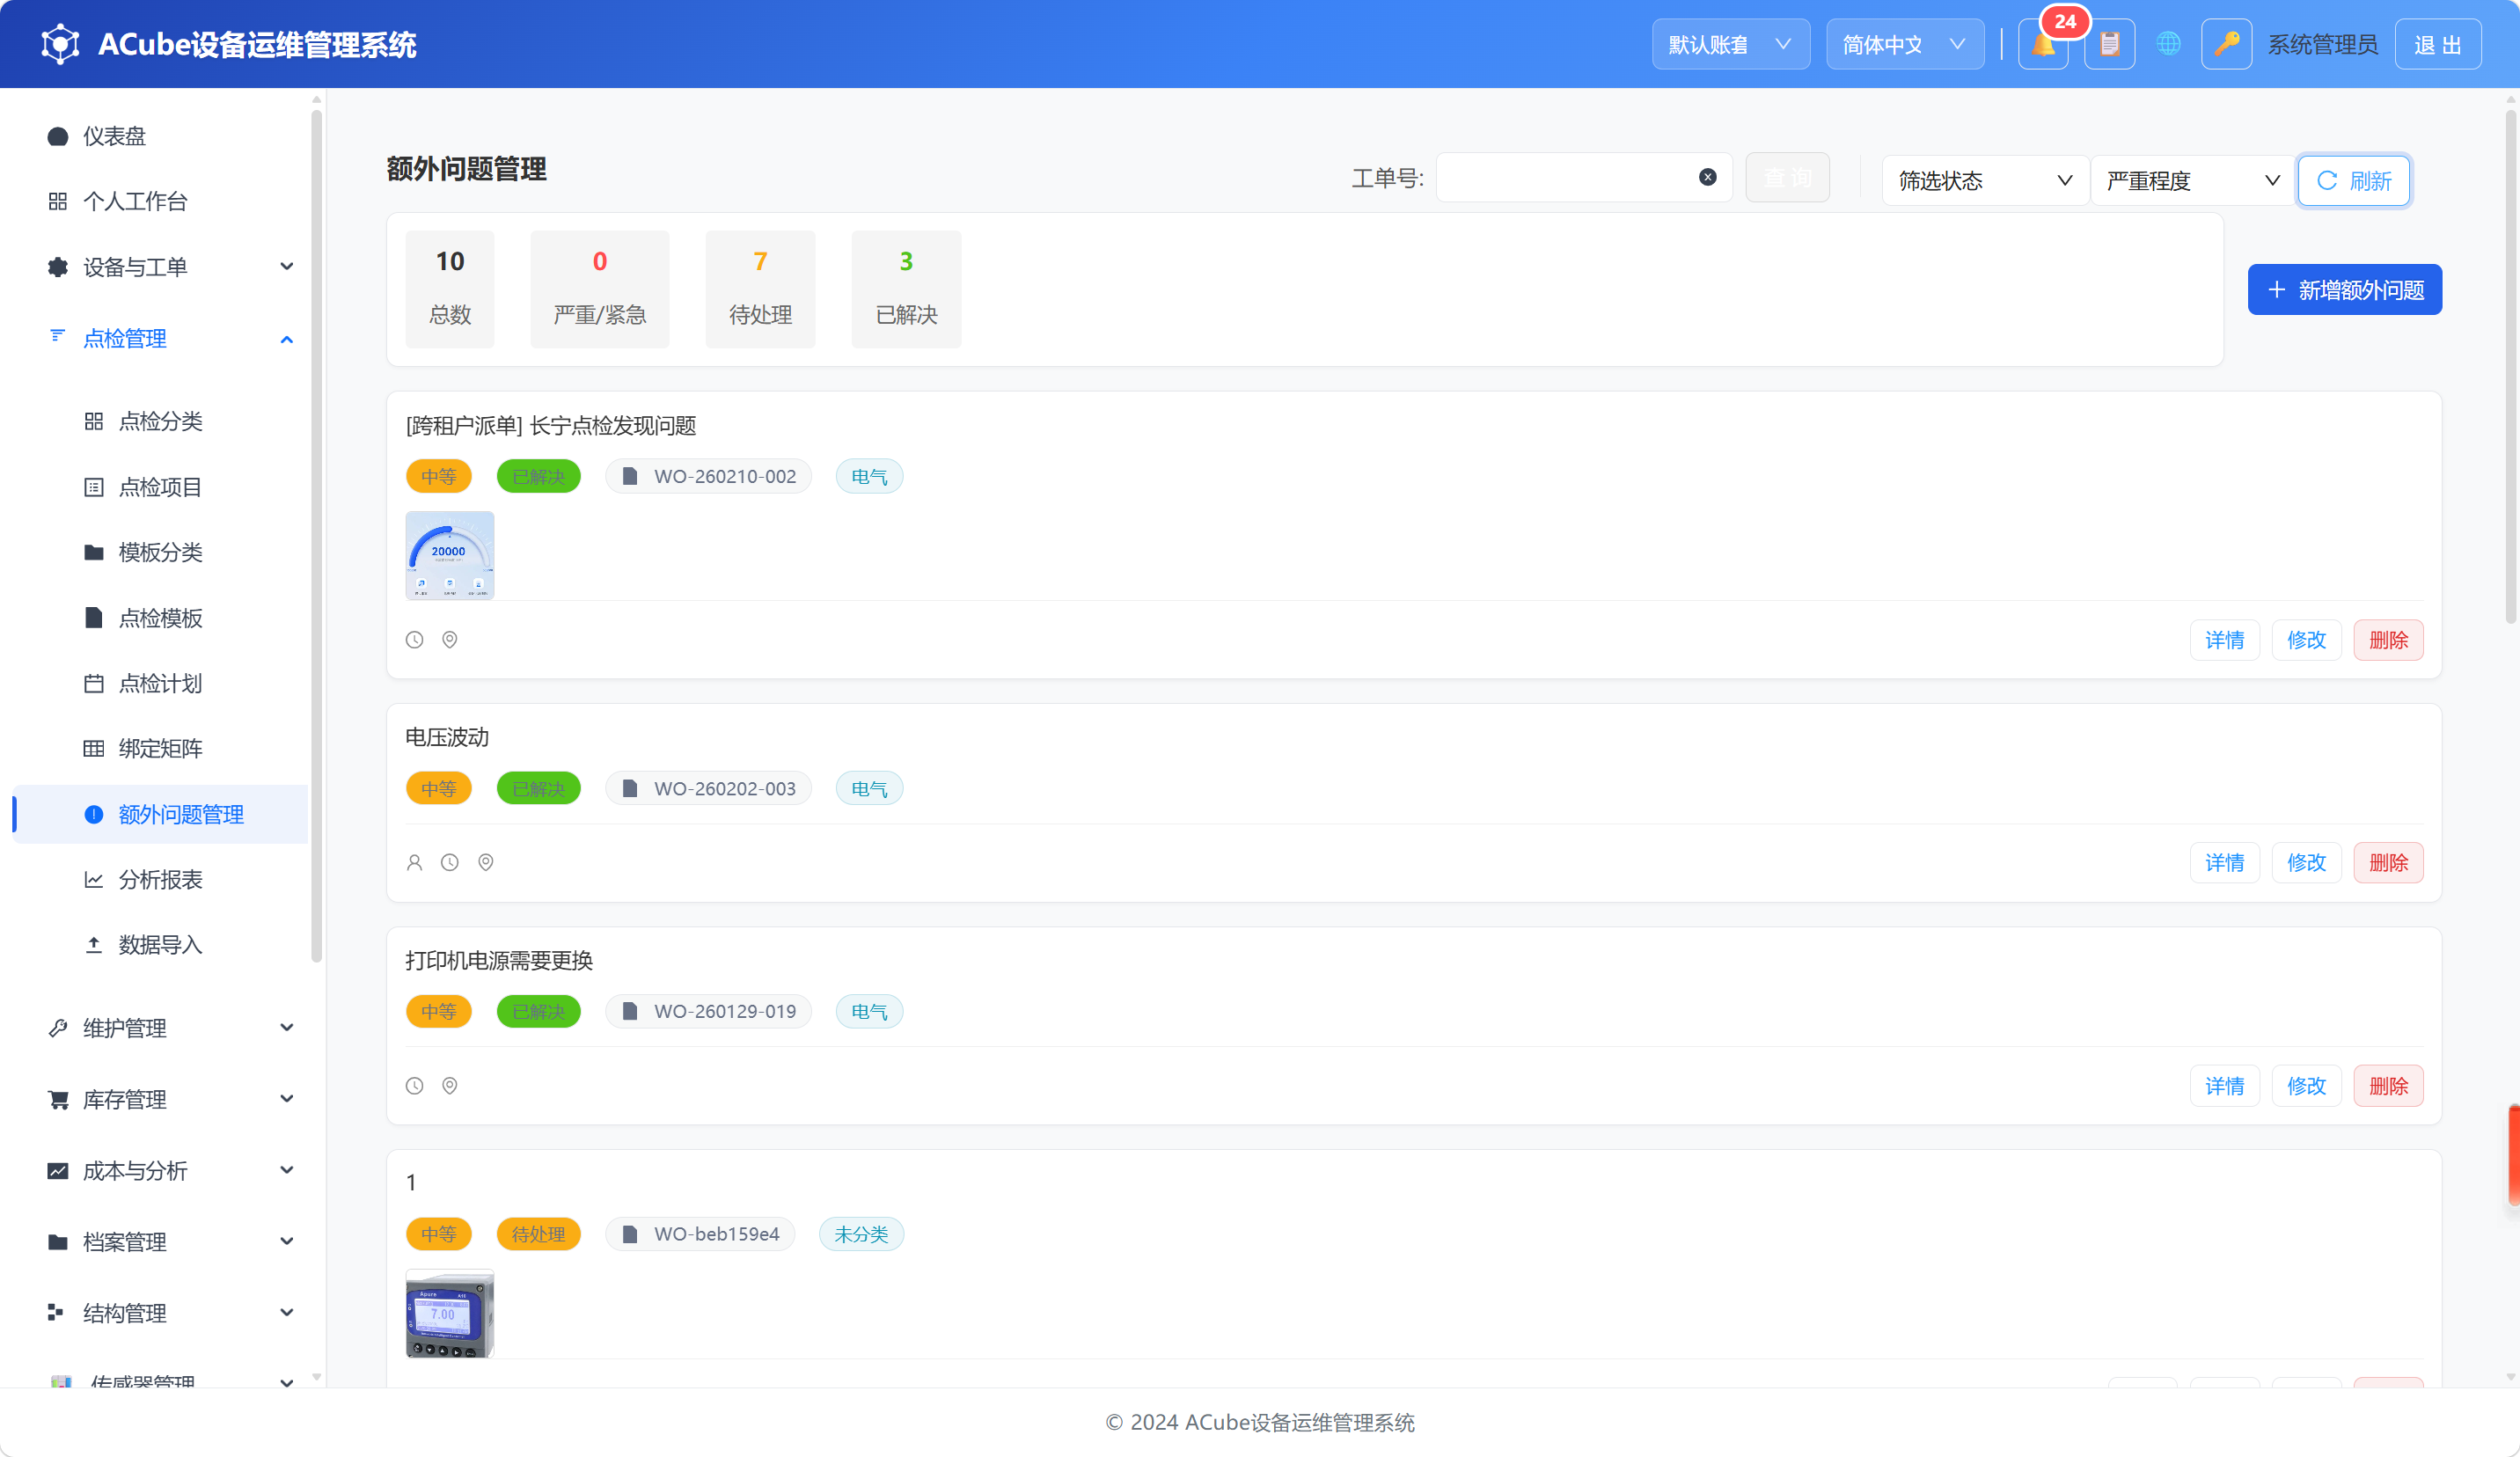
Task: Open 点检分类 submenu item
Action: pos(160,421)
